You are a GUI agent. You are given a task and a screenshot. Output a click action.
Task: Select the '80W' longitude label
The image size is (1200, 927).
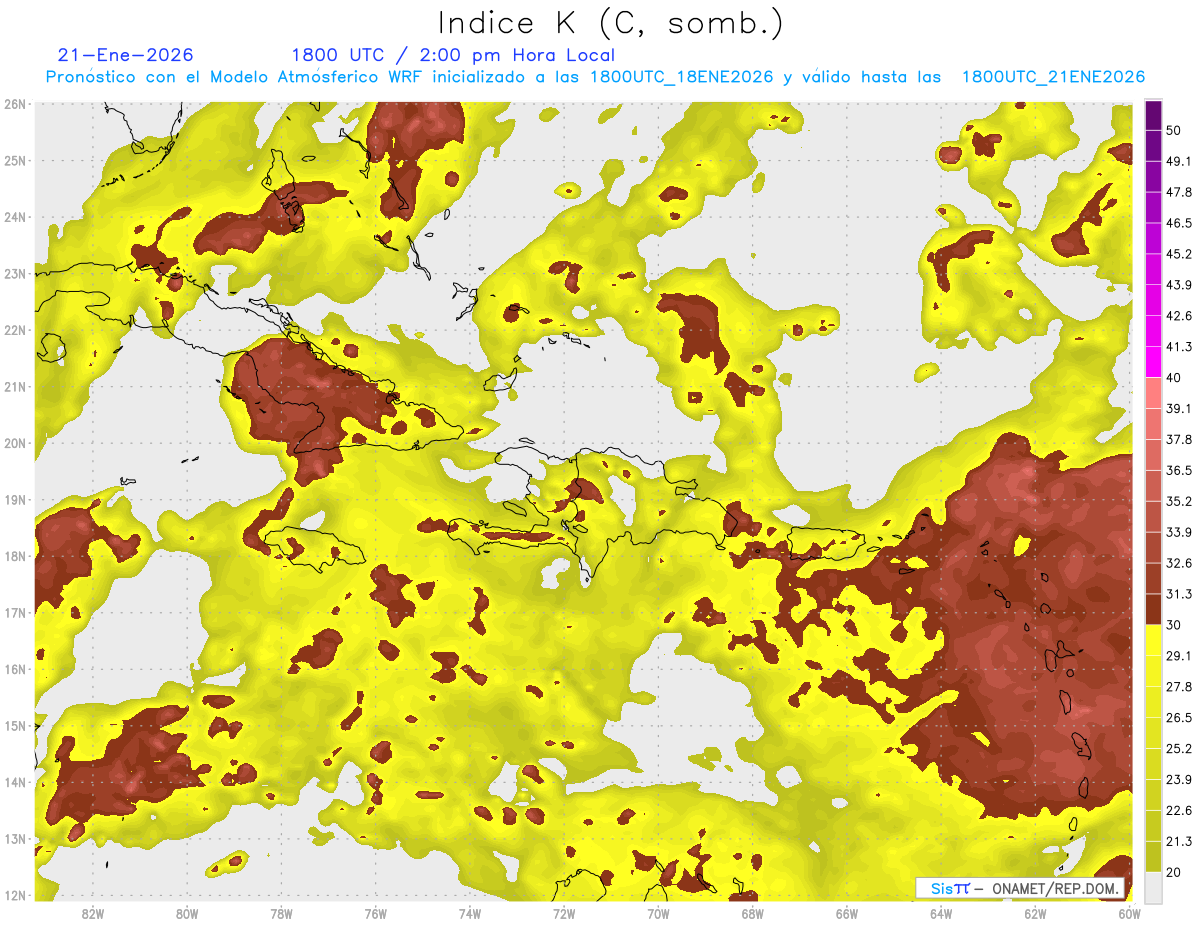click(187, 913)
